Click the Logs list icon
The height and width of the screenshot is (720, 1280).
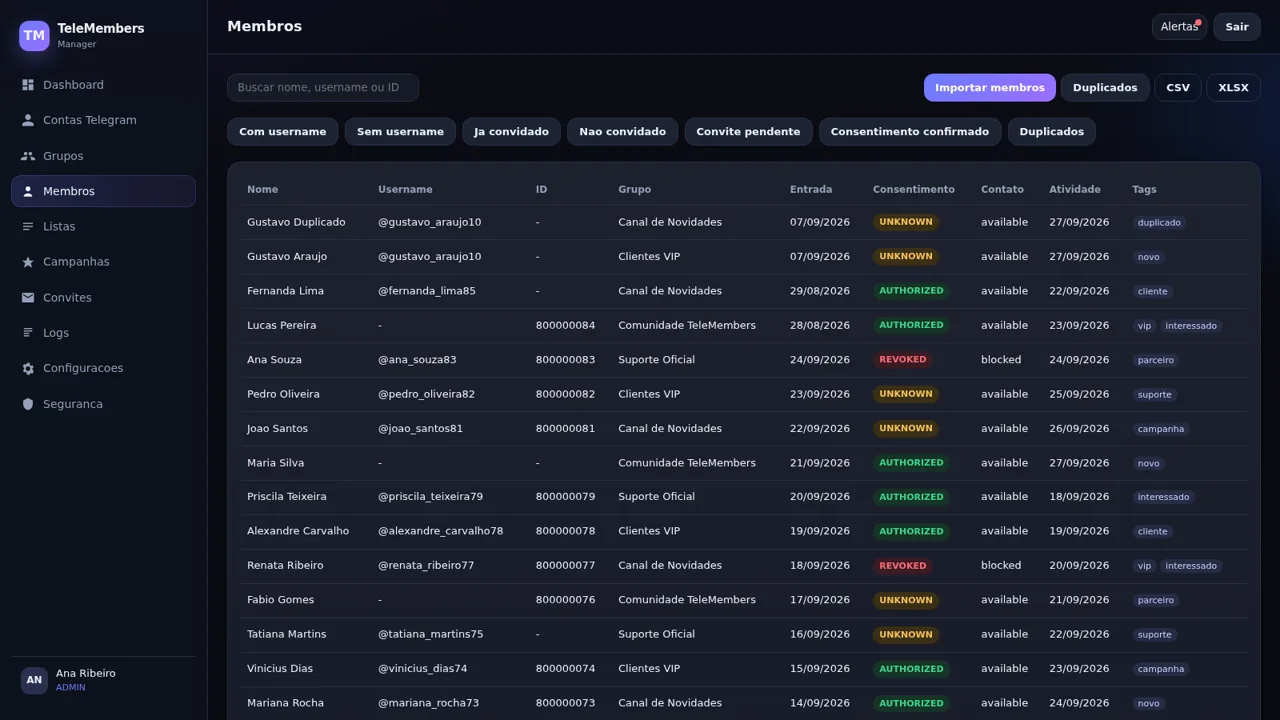pos(28,333)
